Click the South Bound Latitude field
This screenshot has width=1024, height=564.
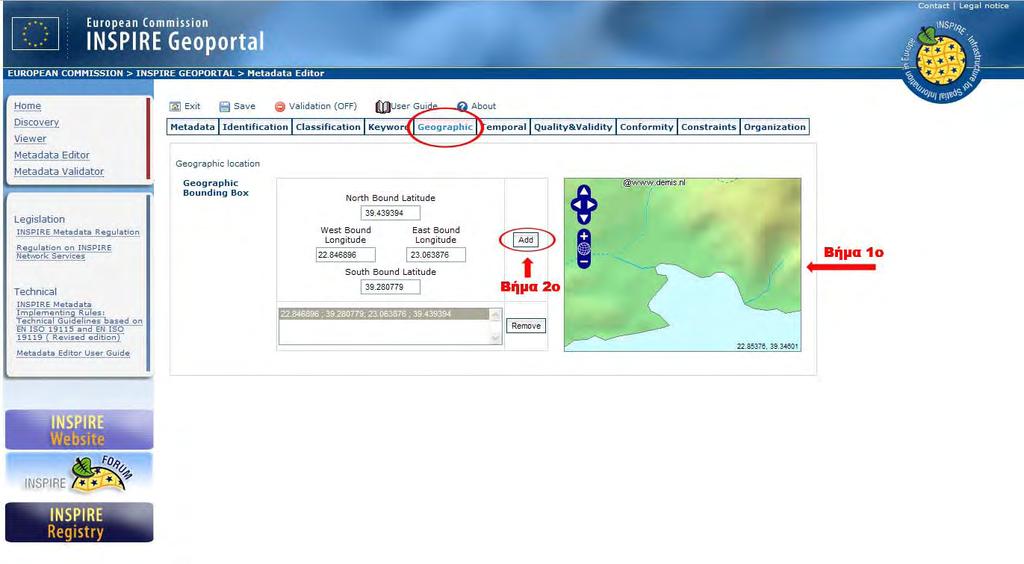(x=391, y=287)
